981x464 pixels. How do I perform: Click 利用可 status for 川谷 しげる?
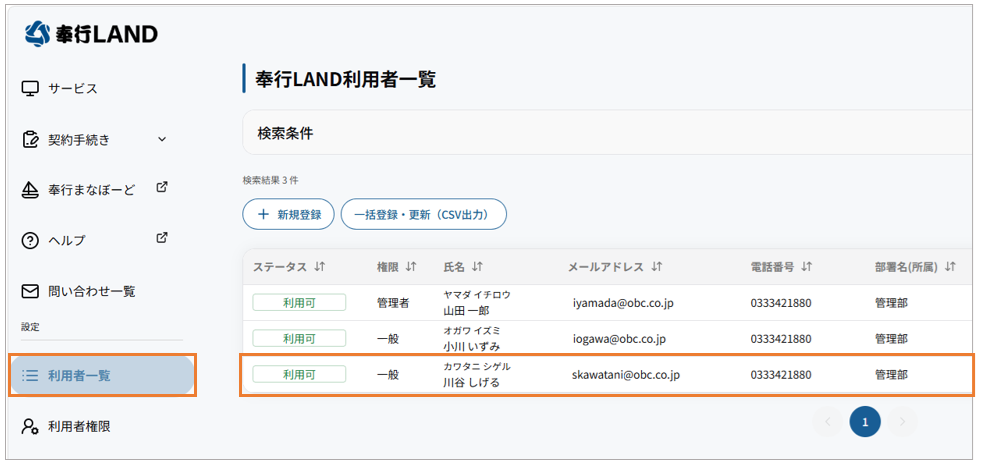299,374
